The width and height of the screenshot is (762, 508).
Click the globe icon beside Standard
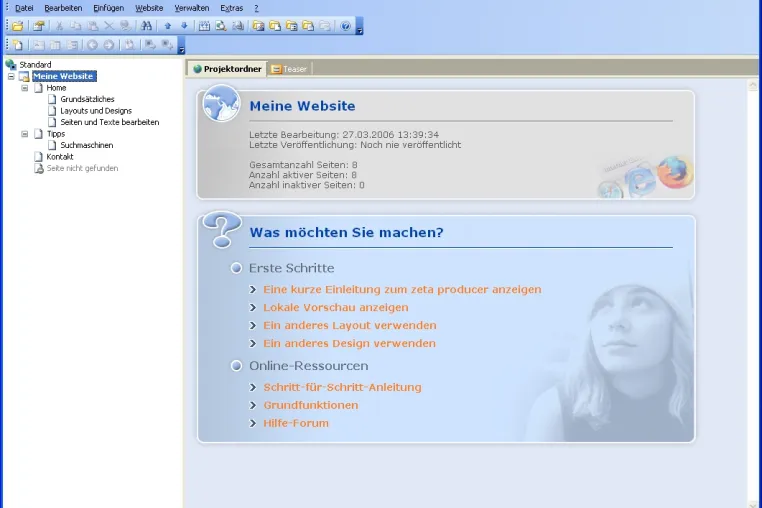(x=11, y=64)
